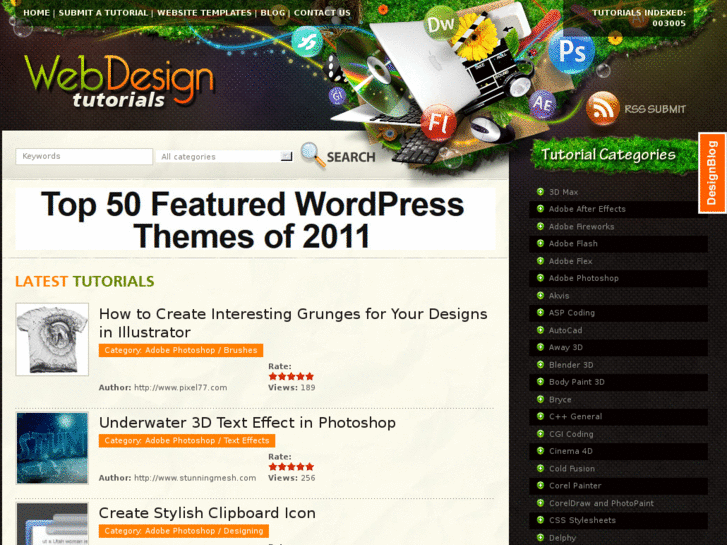The image size is (727, 545).
Task: Select the Cinema 4D category text
Action: coord(570,451)
